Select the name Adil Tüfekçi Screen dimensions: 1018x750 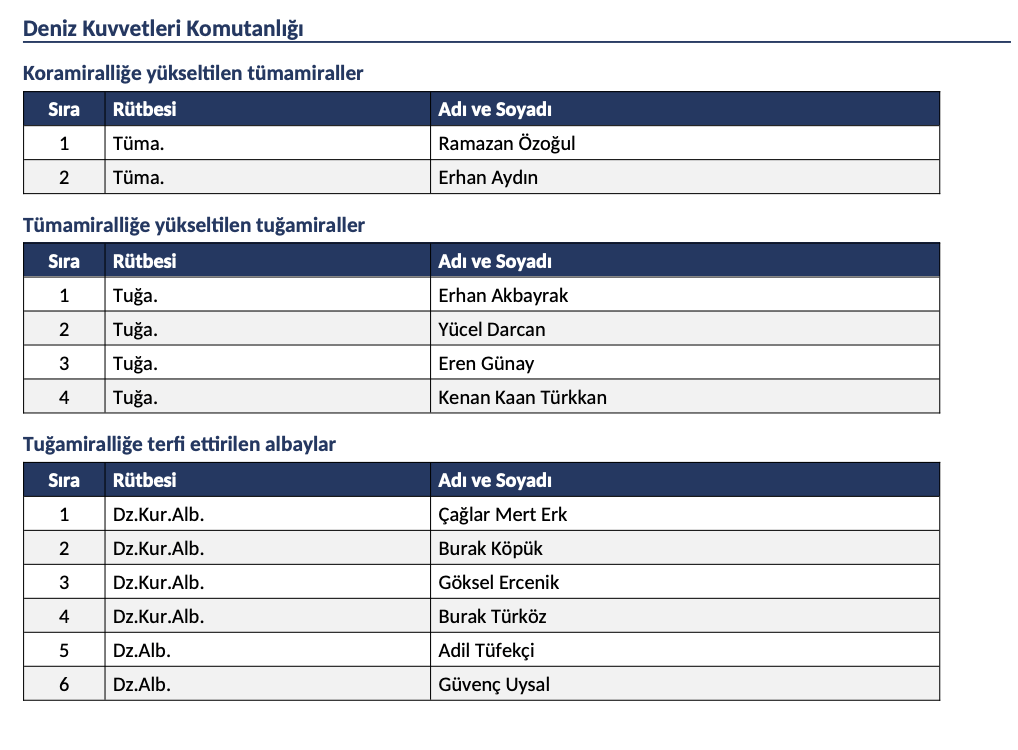click(x=486, y=650)
